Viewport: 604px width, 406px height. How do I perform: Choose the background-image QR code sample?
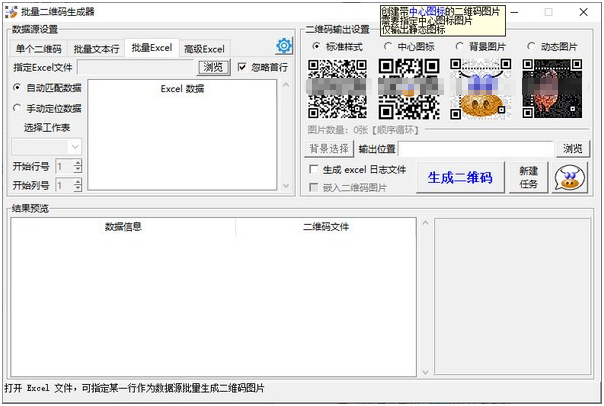[479, 89]
